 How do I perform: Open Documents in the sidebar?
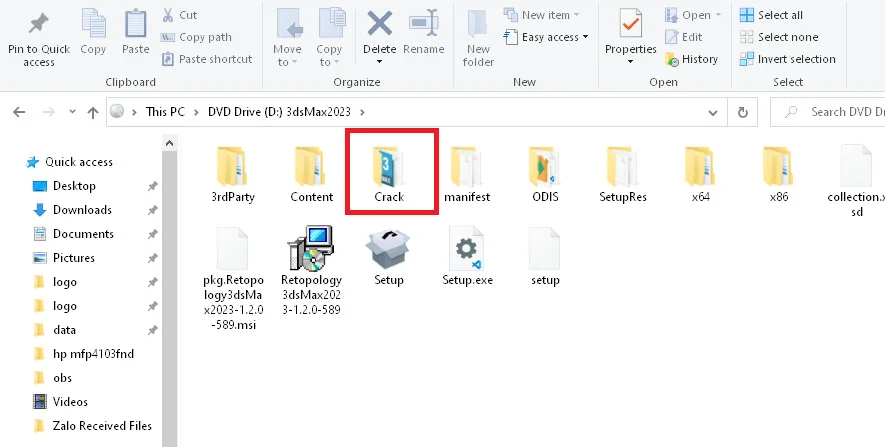pyautogui.click(x=73, y=234)
